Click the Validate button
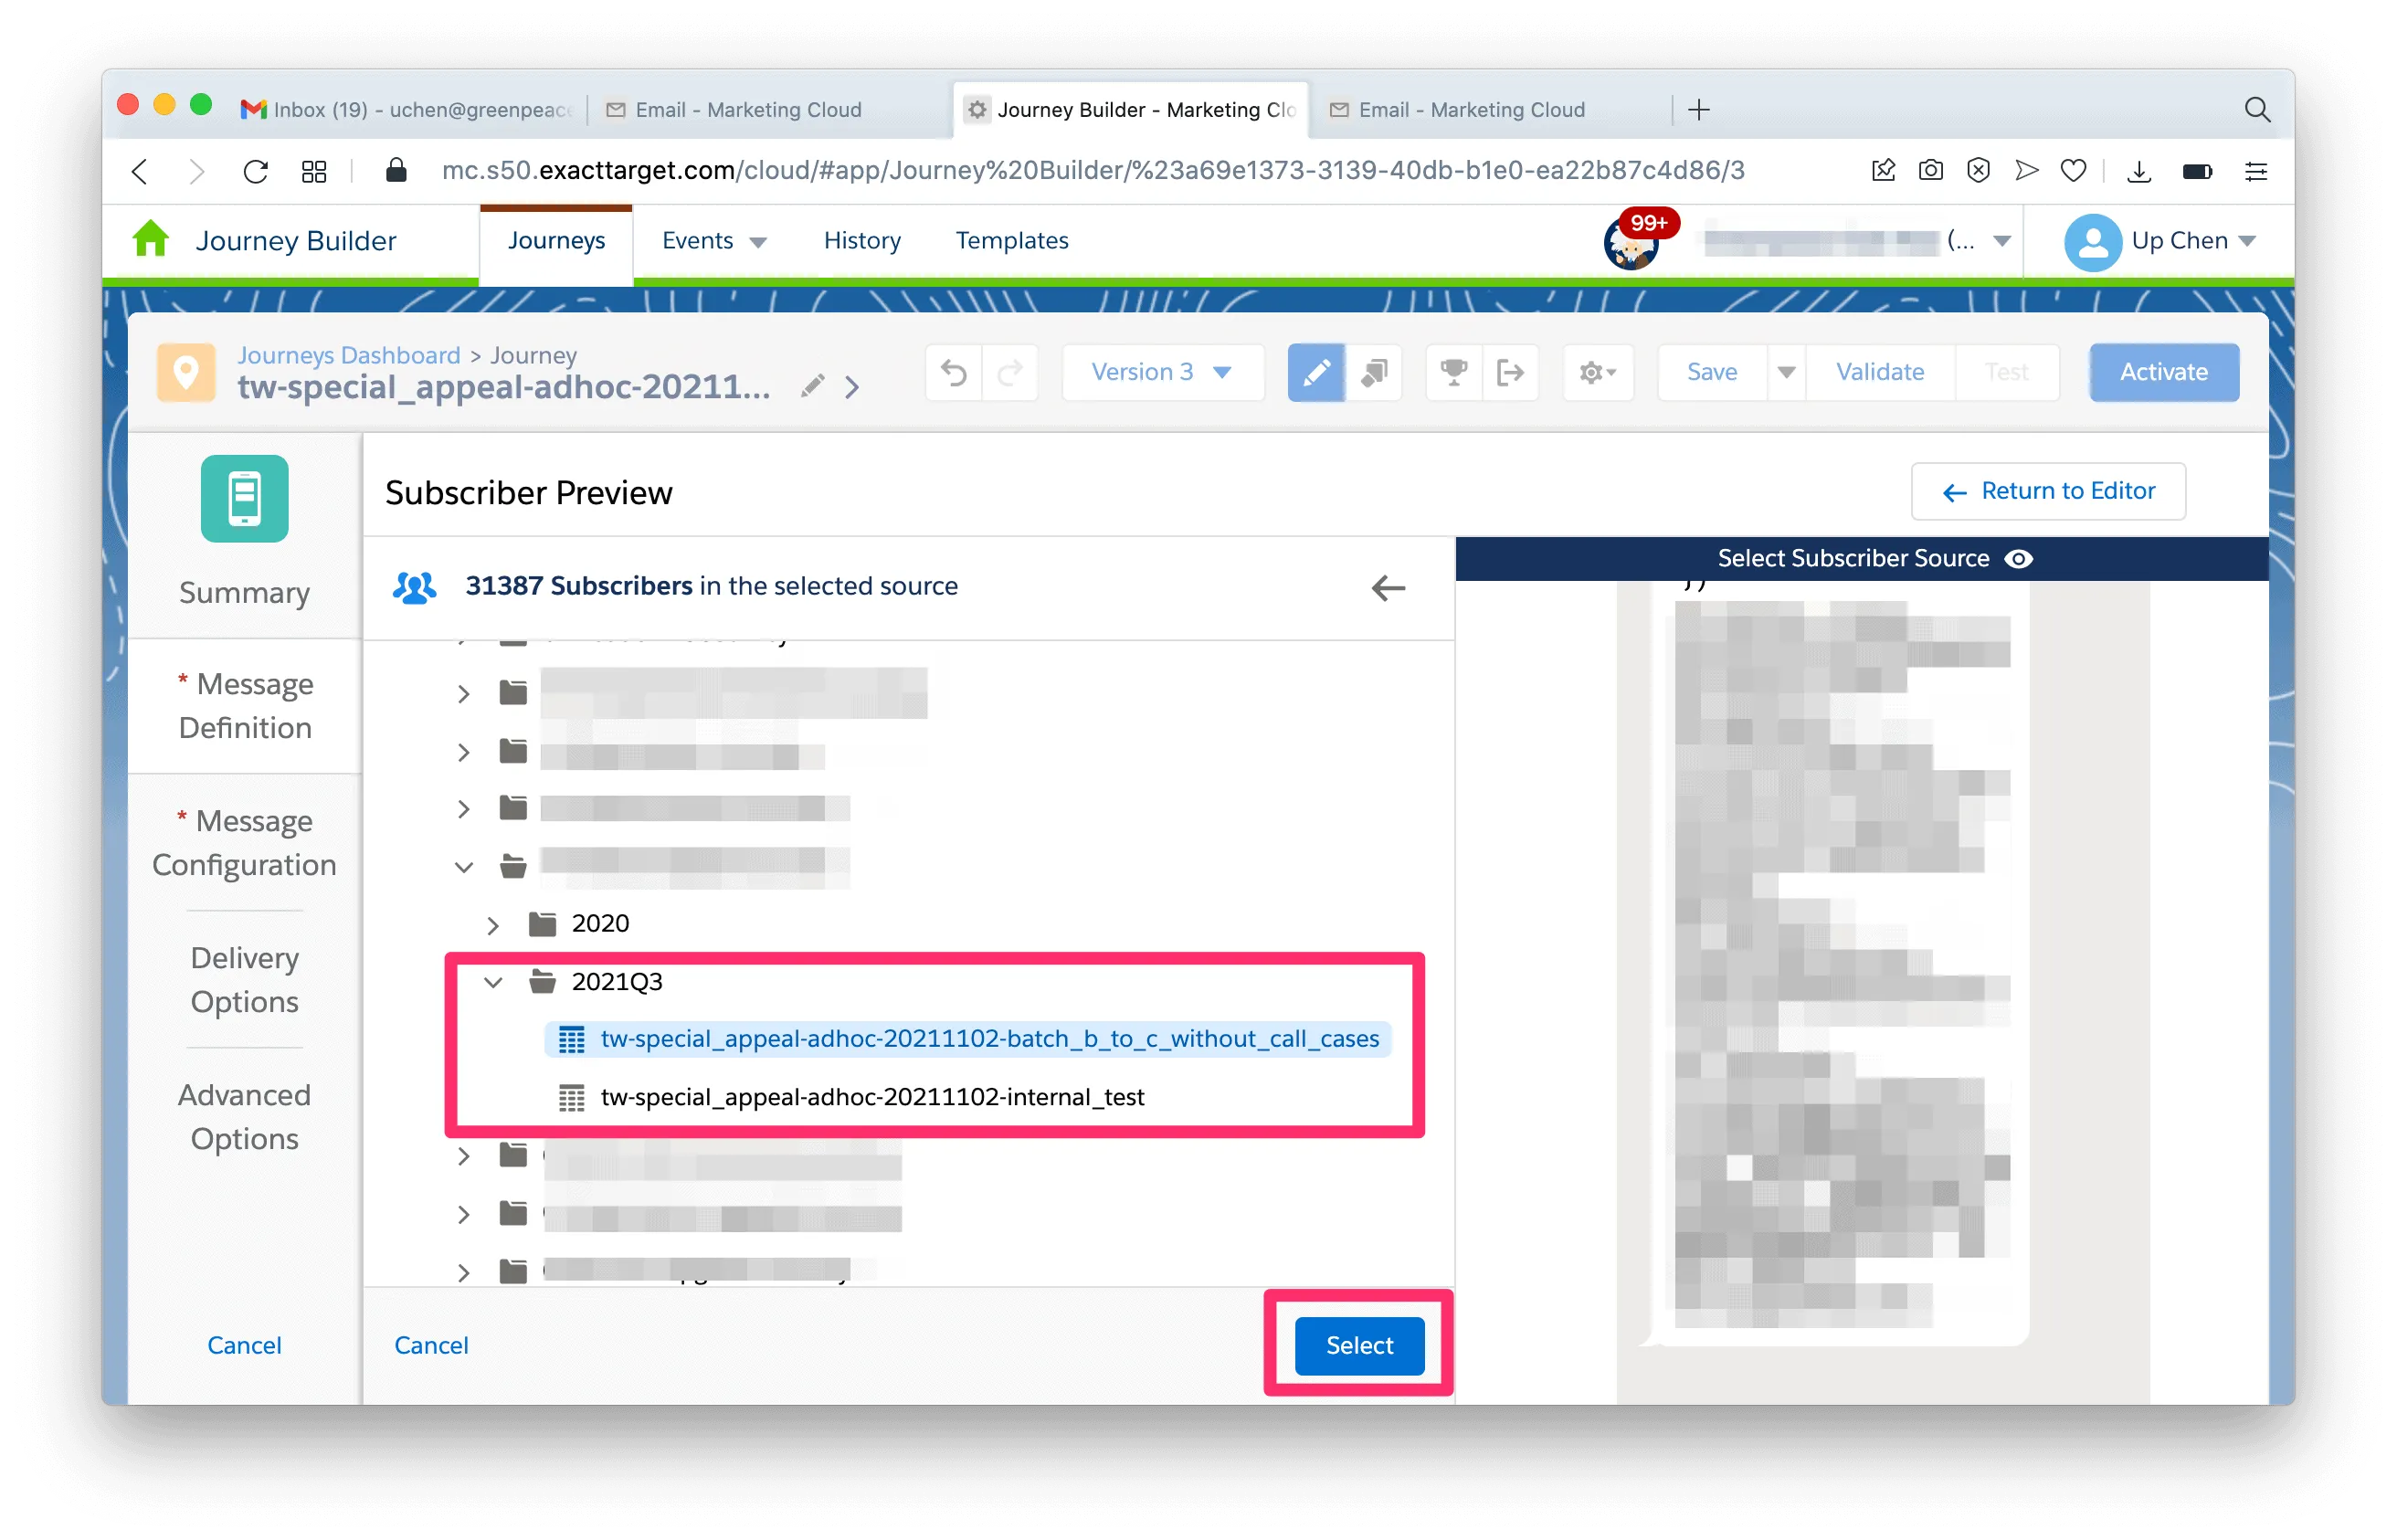This screenshot has width=2397, height=1540. [1879, 372]
